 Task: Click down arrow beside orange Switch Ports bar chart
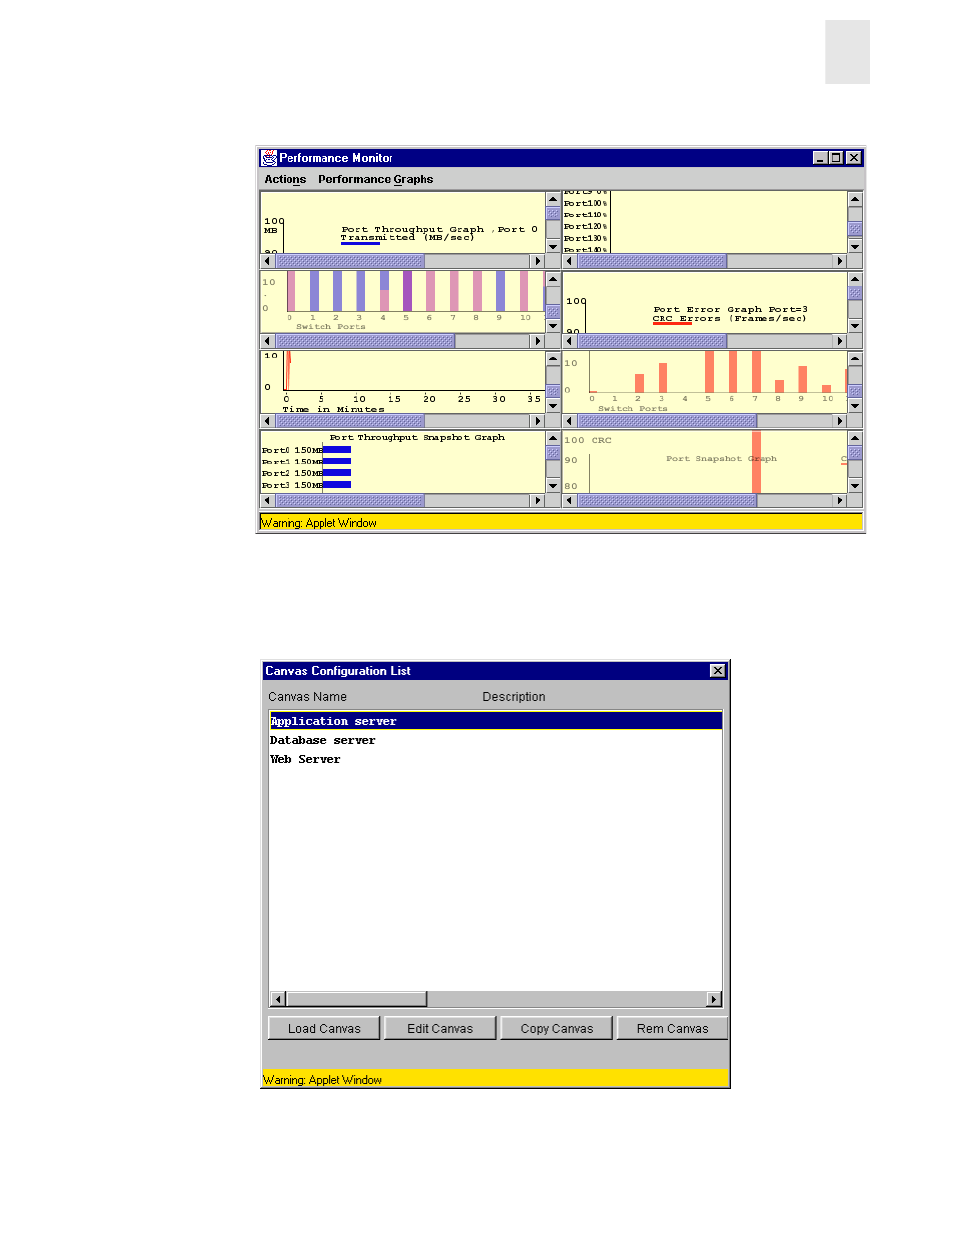pos(855,406)
